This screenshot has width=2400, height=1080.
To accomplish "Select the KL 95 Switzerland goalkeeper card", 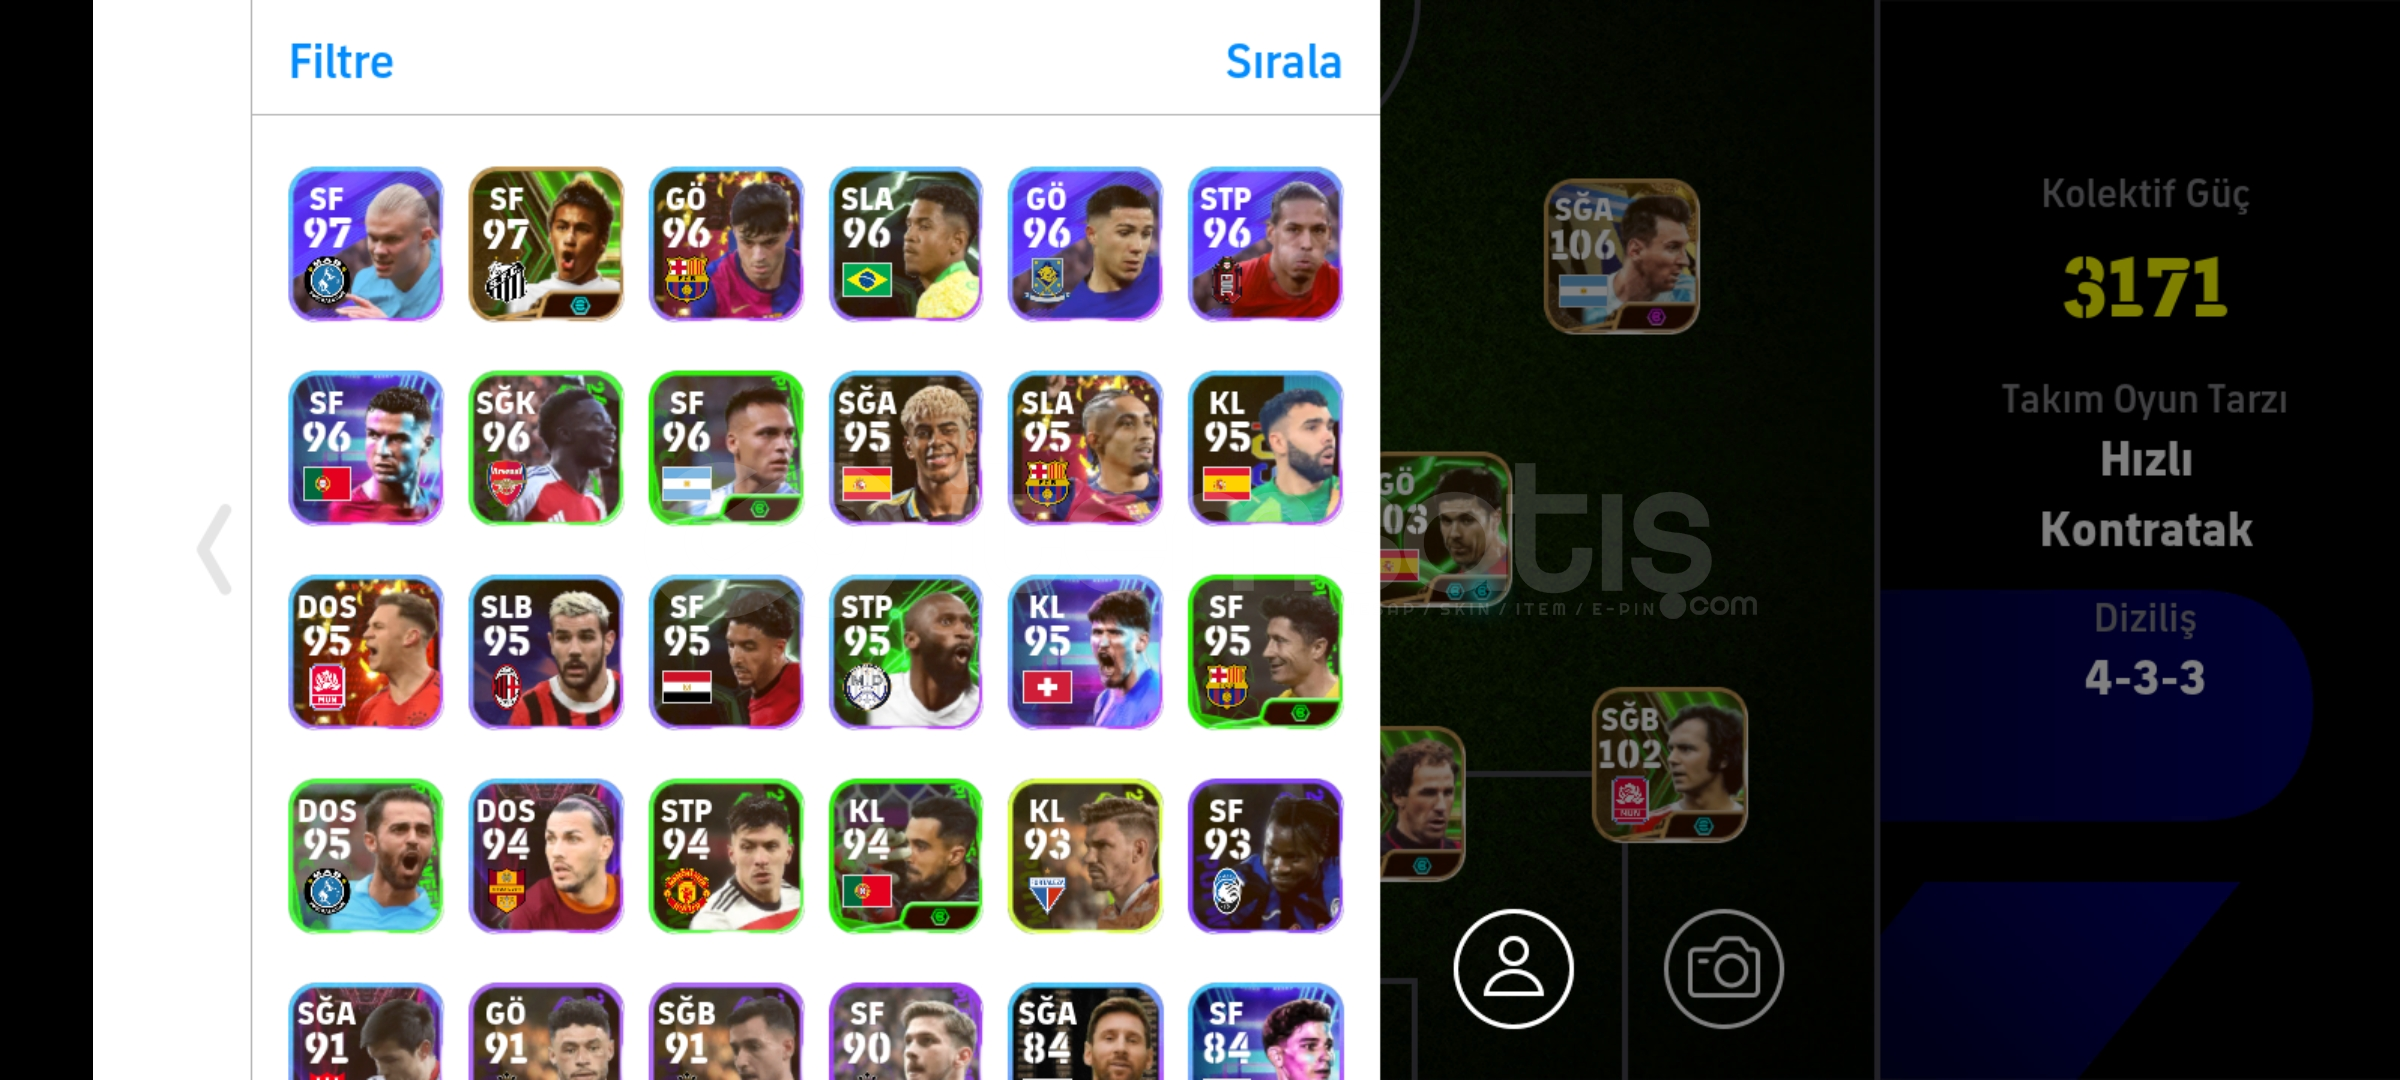I will pyautogui.click(x=1086, y=652).
